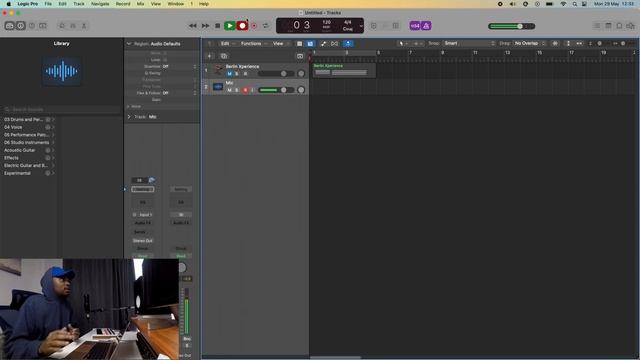Select 04 Voice library category
The image size is (640, 360).
(x=29, y=127)
